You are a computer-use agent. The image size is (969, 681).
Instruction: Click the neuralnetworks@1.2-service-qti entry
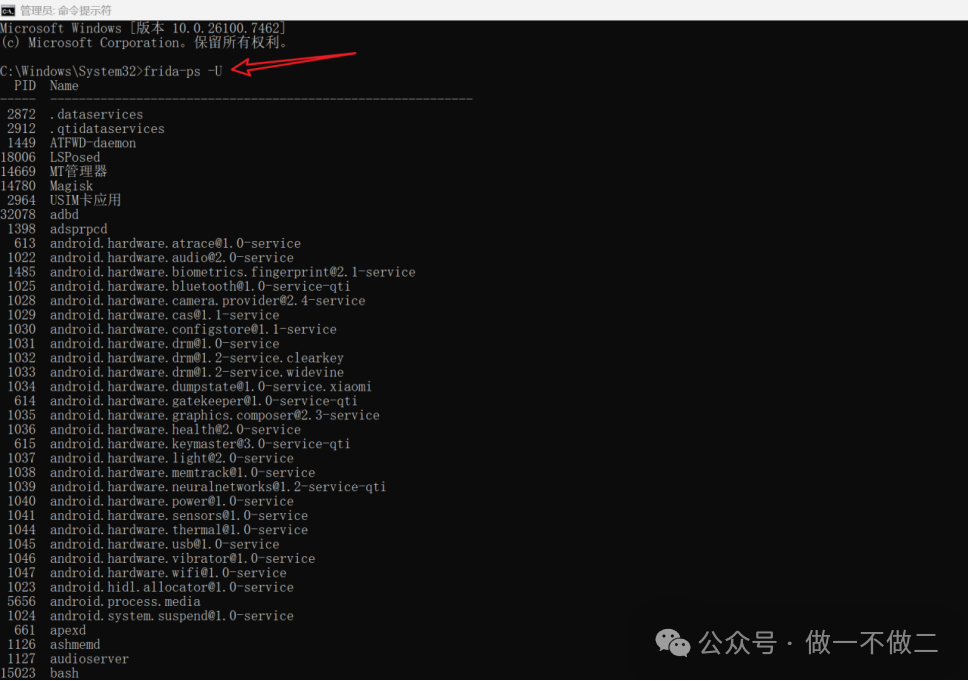point(218,486)
